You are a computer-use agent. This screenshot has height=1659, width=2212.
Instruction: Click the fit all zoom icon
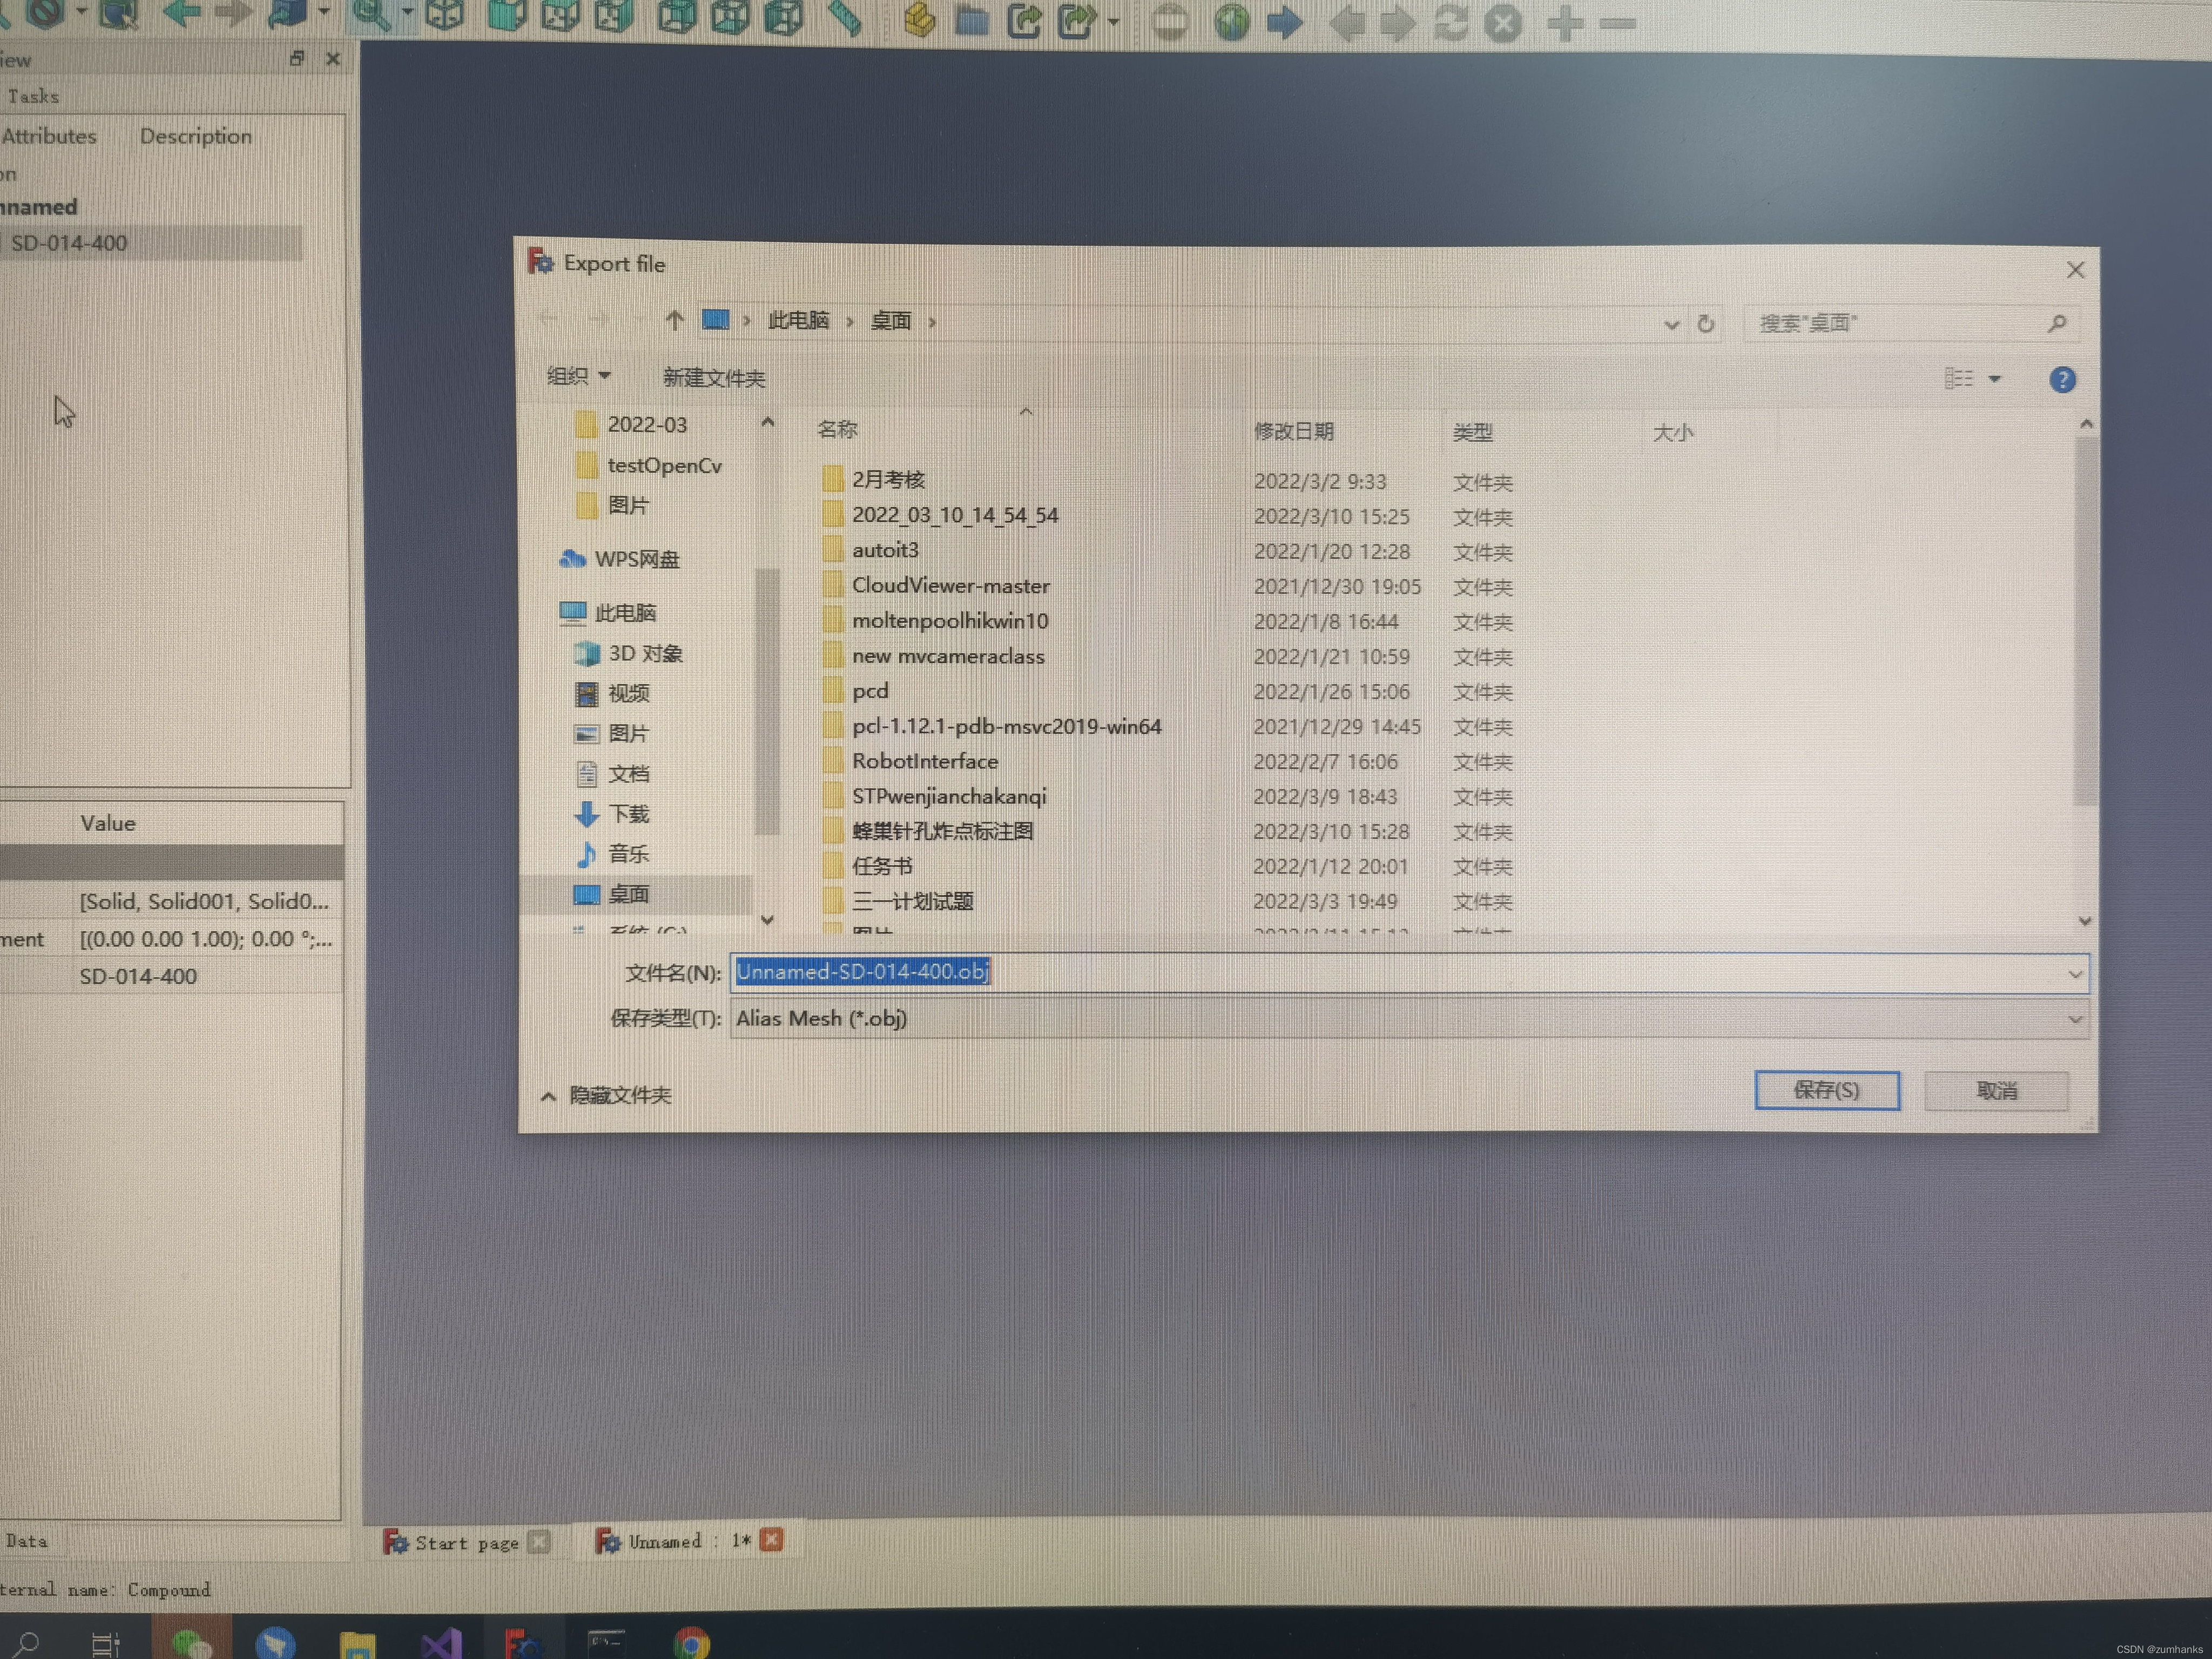pyautogui.click(x=371, y=14)
